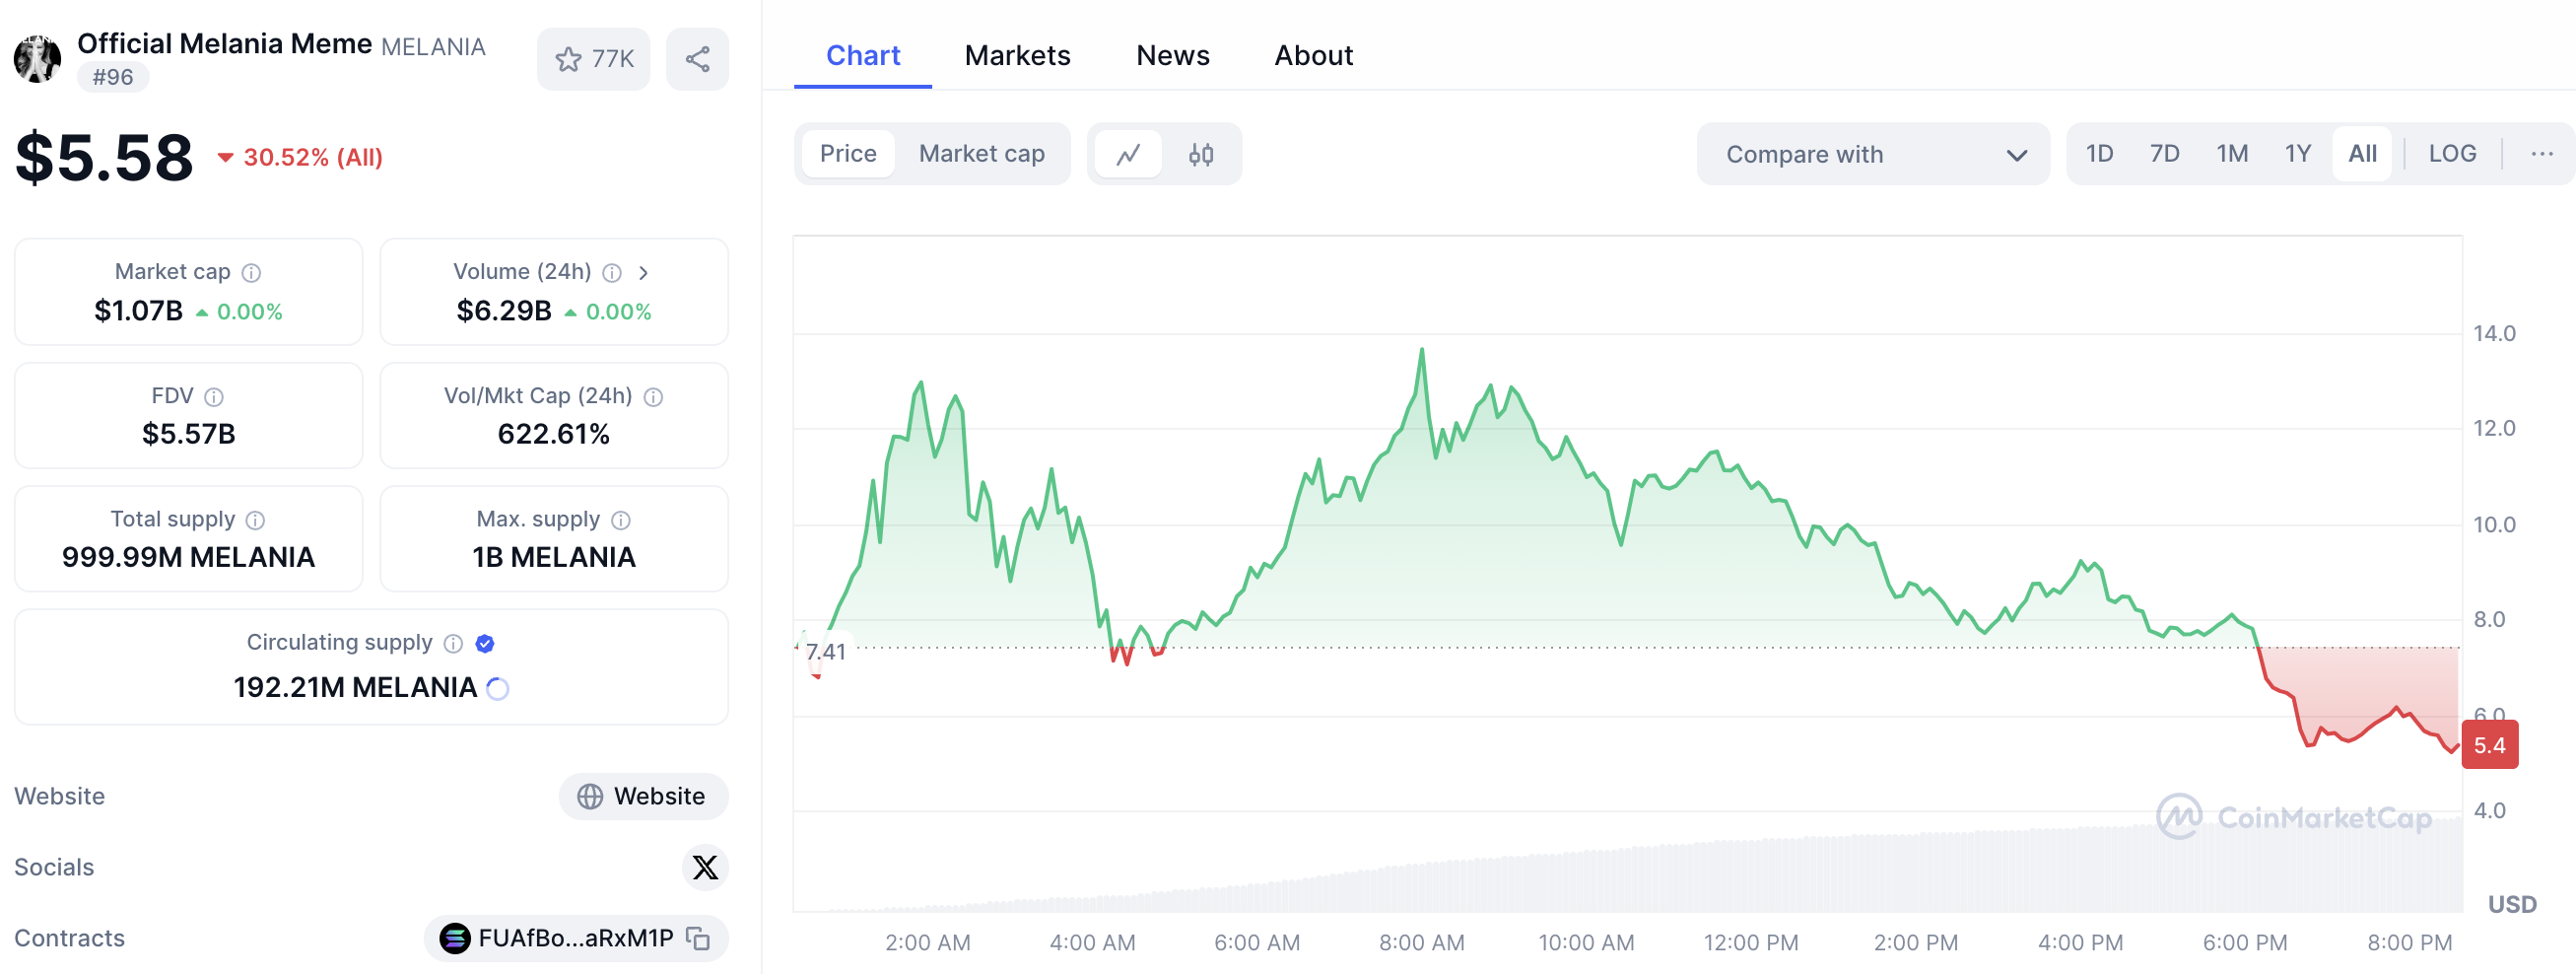Toggle LOG scale on chart
Screen dimensions: 2576x974
(2452, 154)
